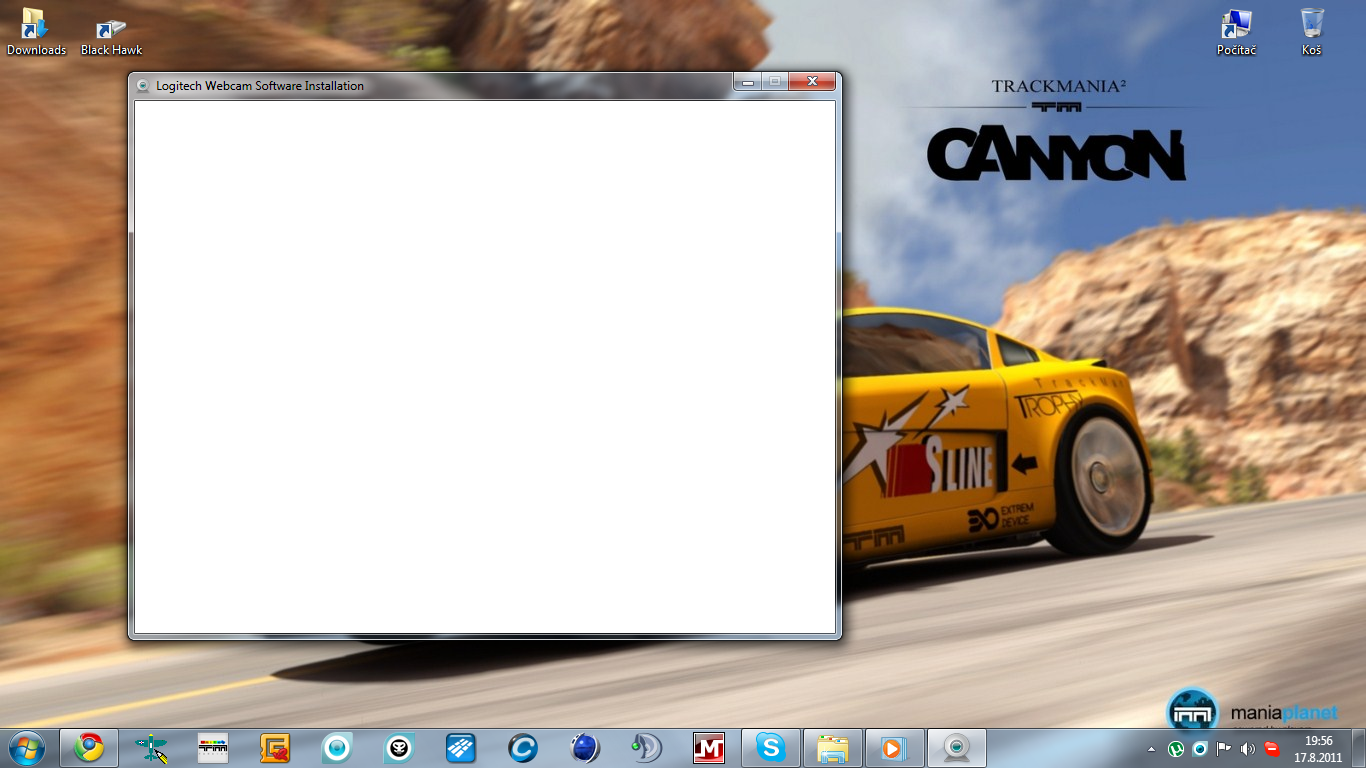The width and height of the screenshot is (1366, 768).
Task: Select the Downloads desktop shortcut
Action: 36,31
